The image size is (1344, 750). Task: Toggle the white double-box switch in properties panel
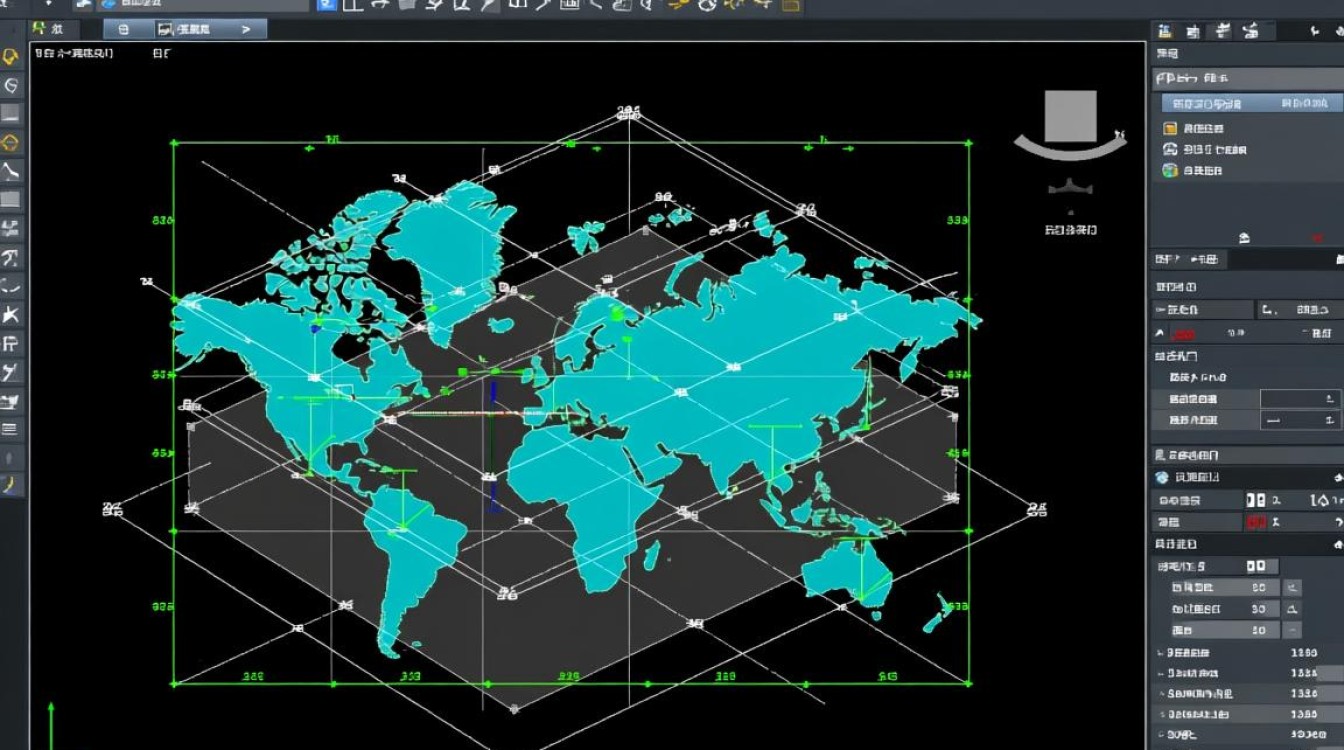(1256, 500)
